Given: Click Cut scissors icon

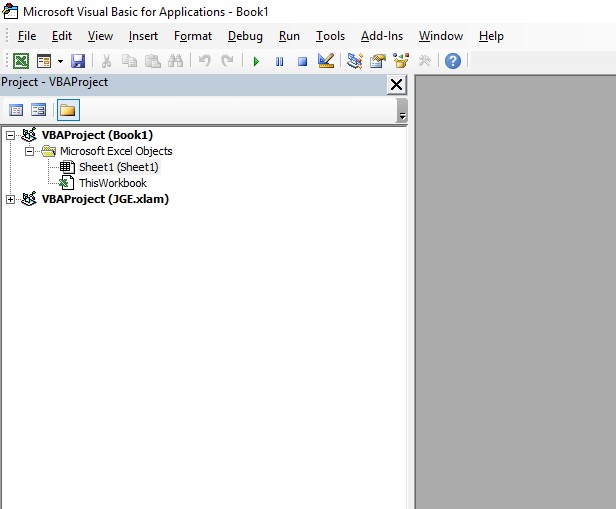Looking at the screenshot, I should [106, 61].
